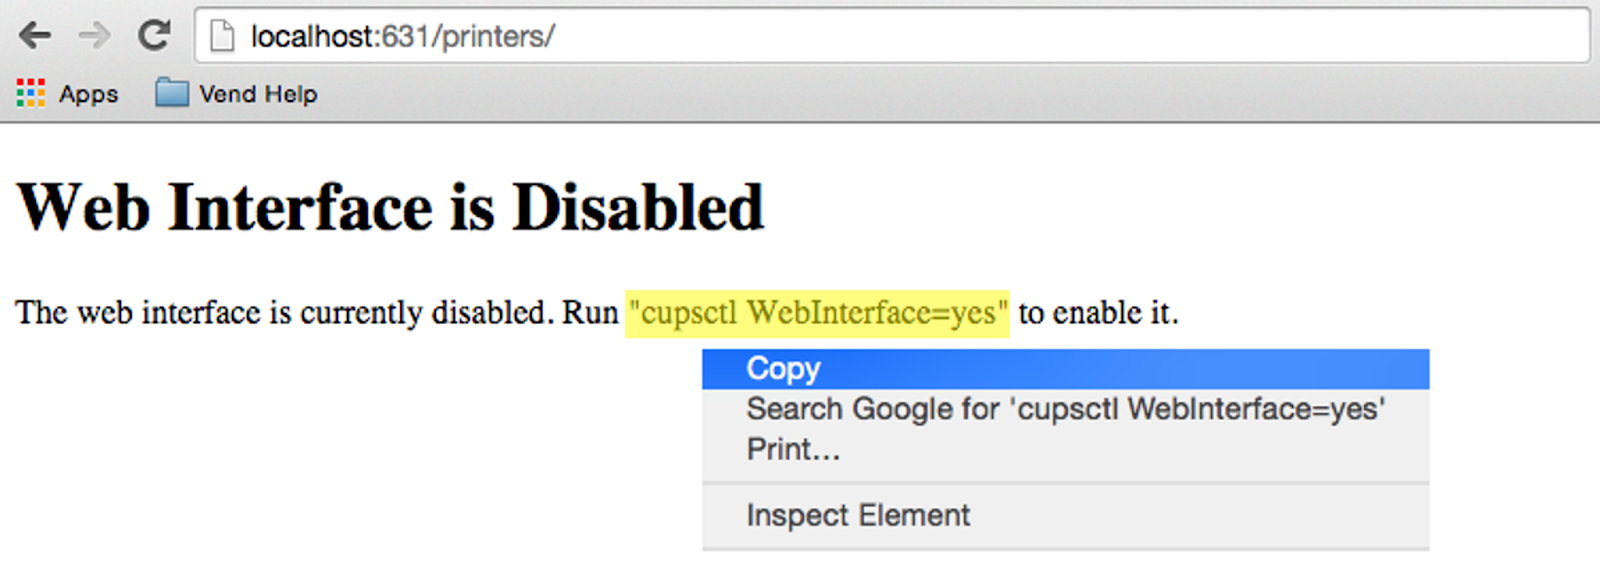Click the word 'Web' in the heading
Viewport: 1600px width, 577px height.
click(84, 208)
